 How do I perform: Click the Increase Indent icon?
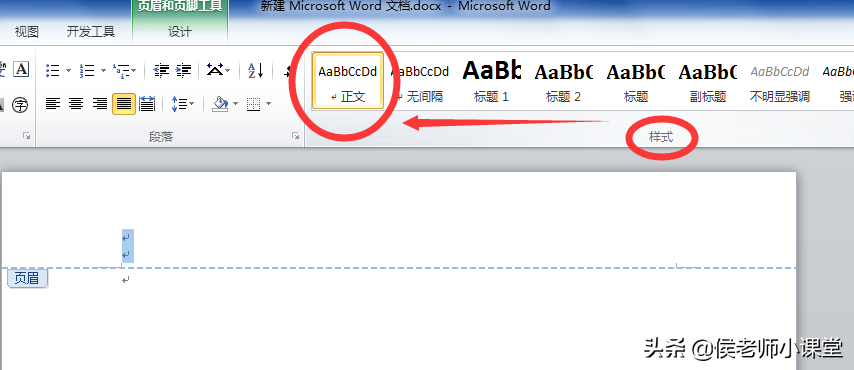184,70
